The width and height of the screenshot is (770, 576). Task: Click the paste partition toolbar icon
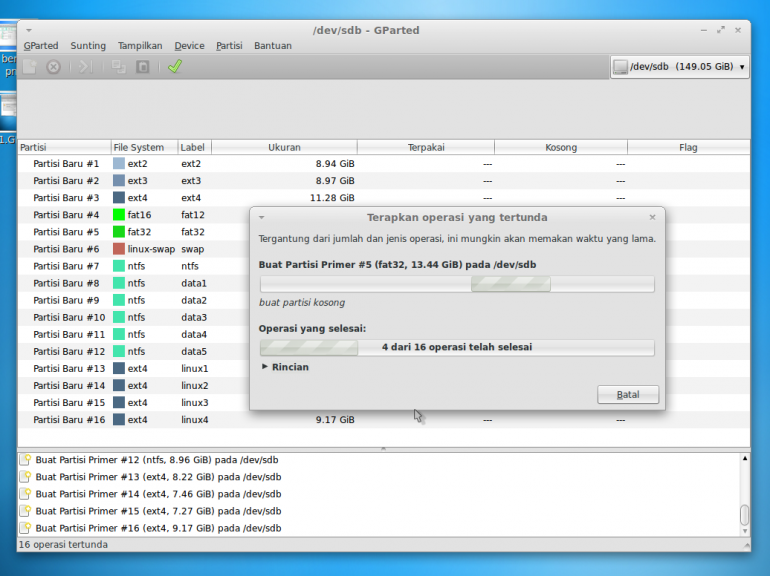[x=142, y=66]
